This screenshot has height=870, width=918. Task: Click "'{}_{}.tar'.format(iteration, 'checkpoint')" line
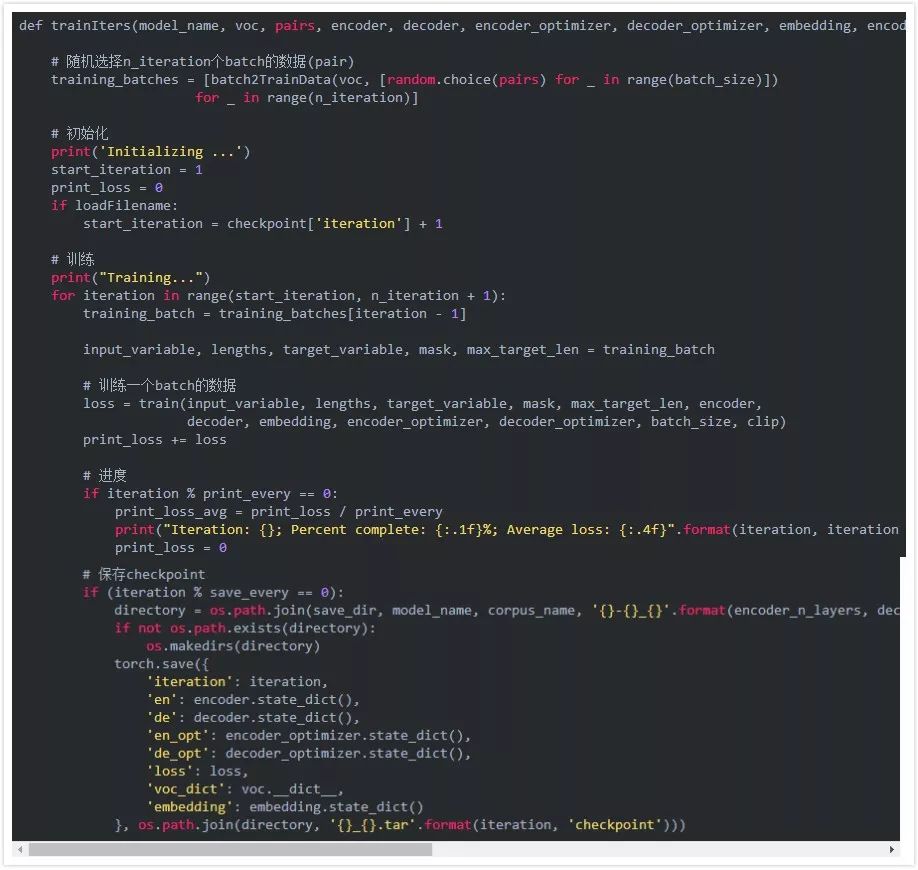coord(400,825)
